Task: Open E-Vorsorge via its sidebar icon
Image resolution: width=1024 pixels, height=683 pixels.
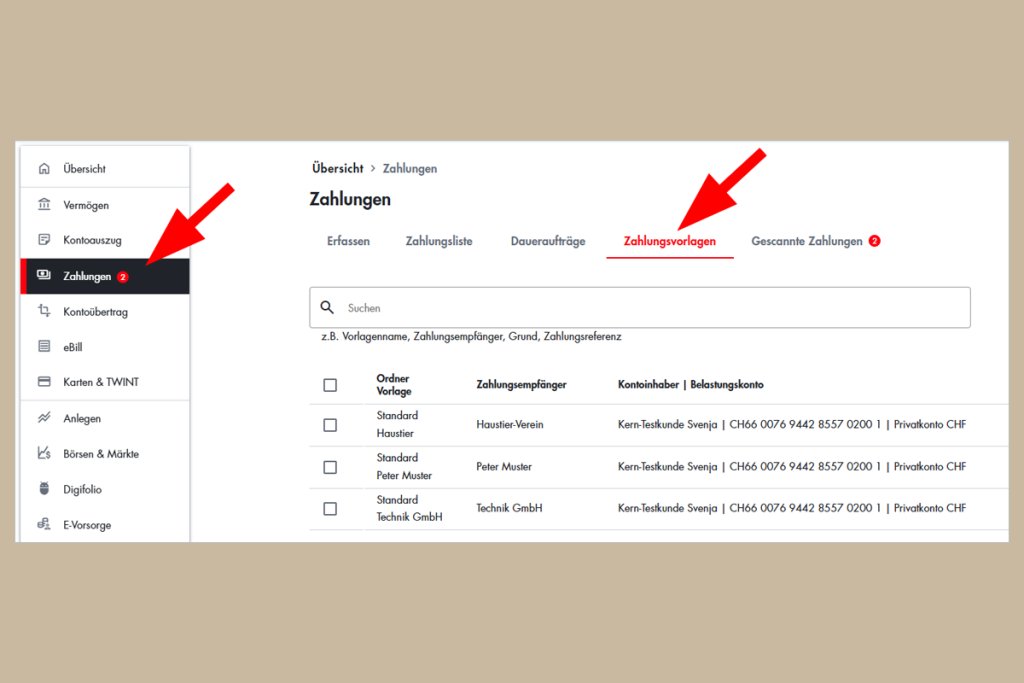Action: coord(44,525)
